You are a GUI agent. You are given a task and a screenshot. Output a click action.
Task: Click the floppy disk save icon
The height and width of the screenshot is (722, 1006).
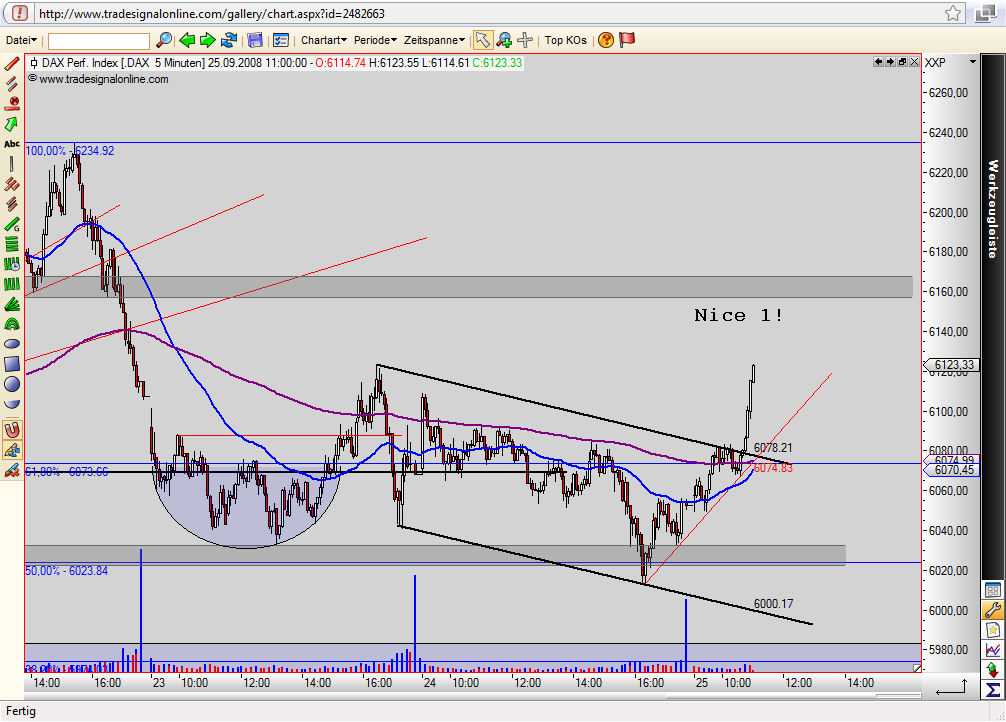point(255,40)
